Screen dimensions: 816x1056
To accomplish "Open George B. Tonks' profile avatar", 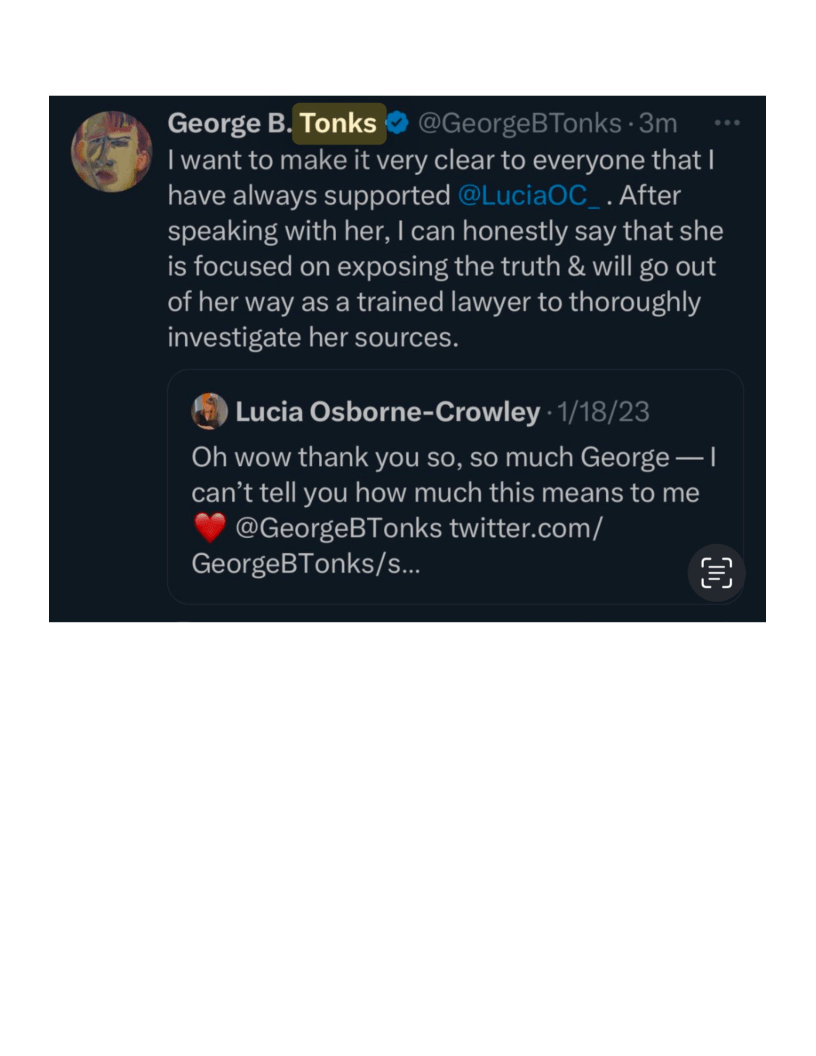I will point(111,152).
